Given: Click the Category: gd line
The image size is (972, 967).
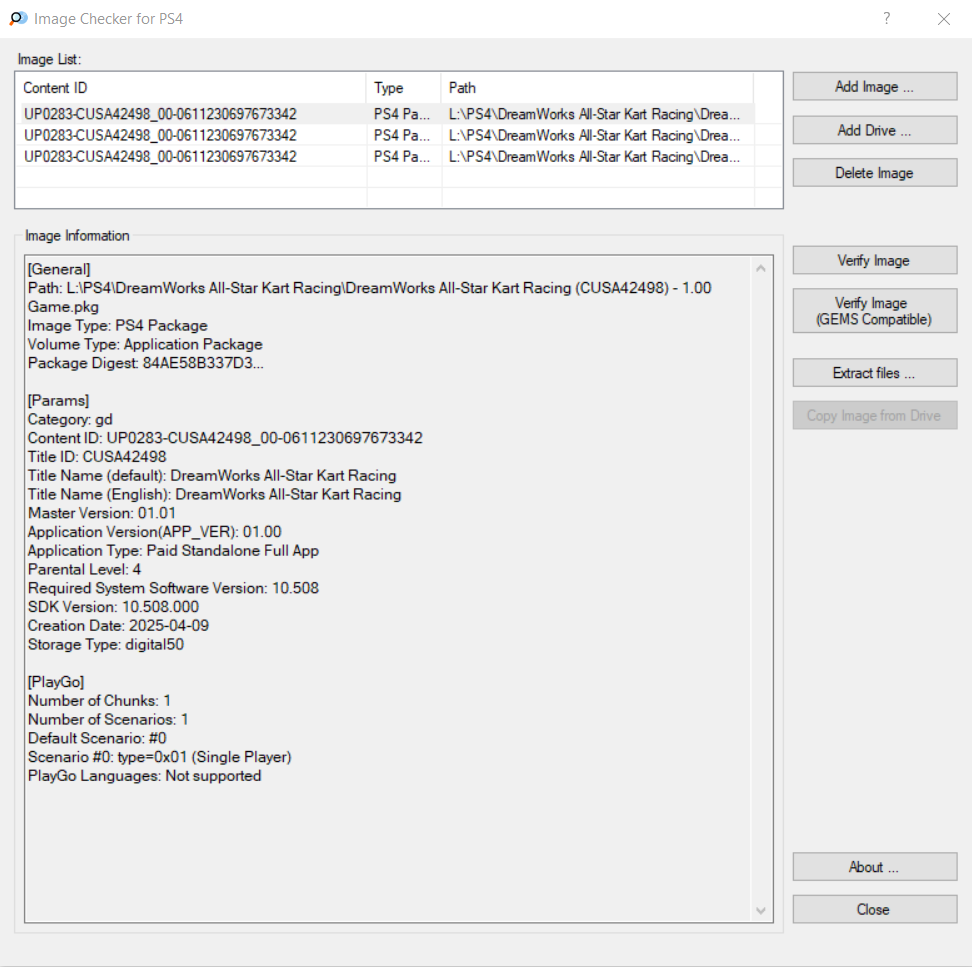Looking at the screenshot, I should coord(70,420).
